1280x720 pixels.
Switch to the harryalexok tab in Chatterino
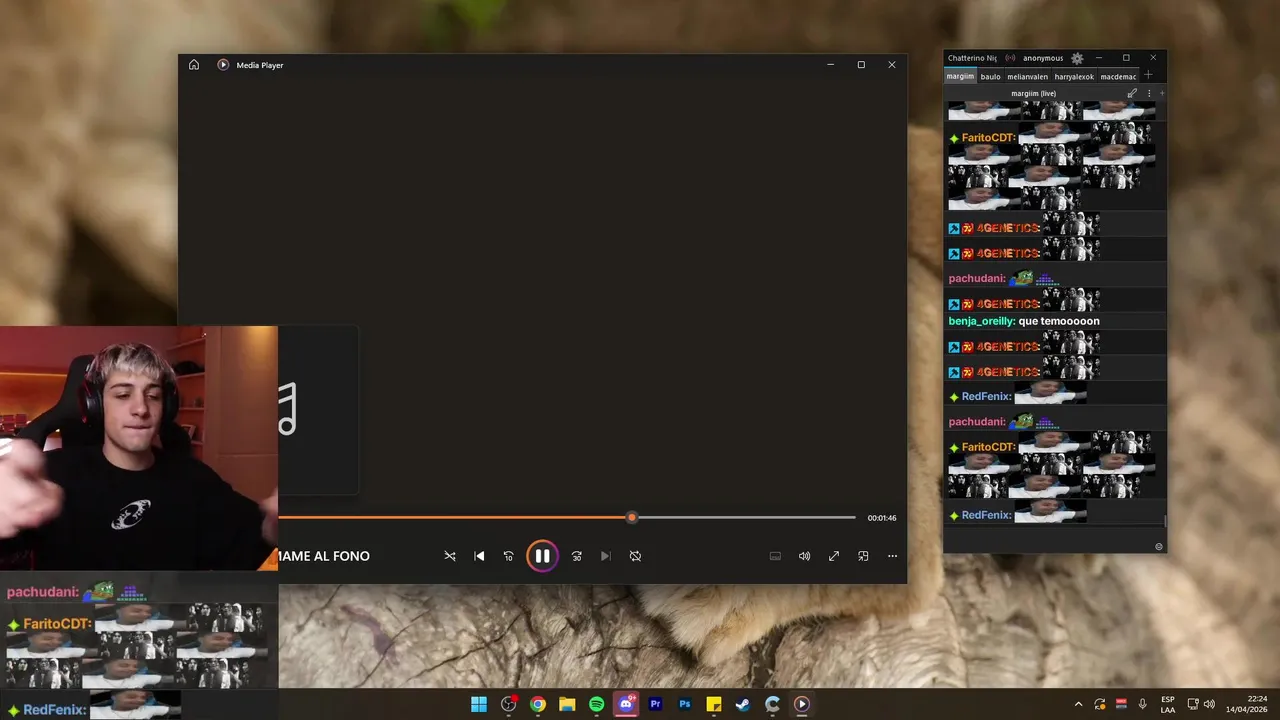[x=1074, y=76]
